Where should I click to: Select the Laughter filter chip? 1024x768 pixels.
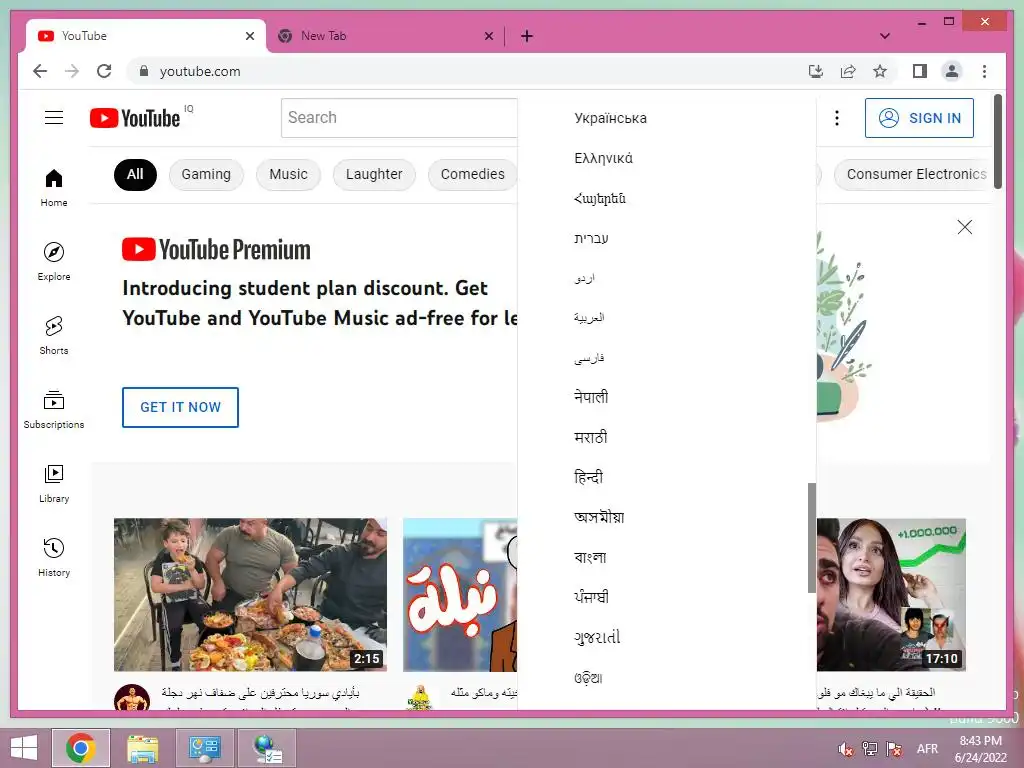tap(374, 174)
